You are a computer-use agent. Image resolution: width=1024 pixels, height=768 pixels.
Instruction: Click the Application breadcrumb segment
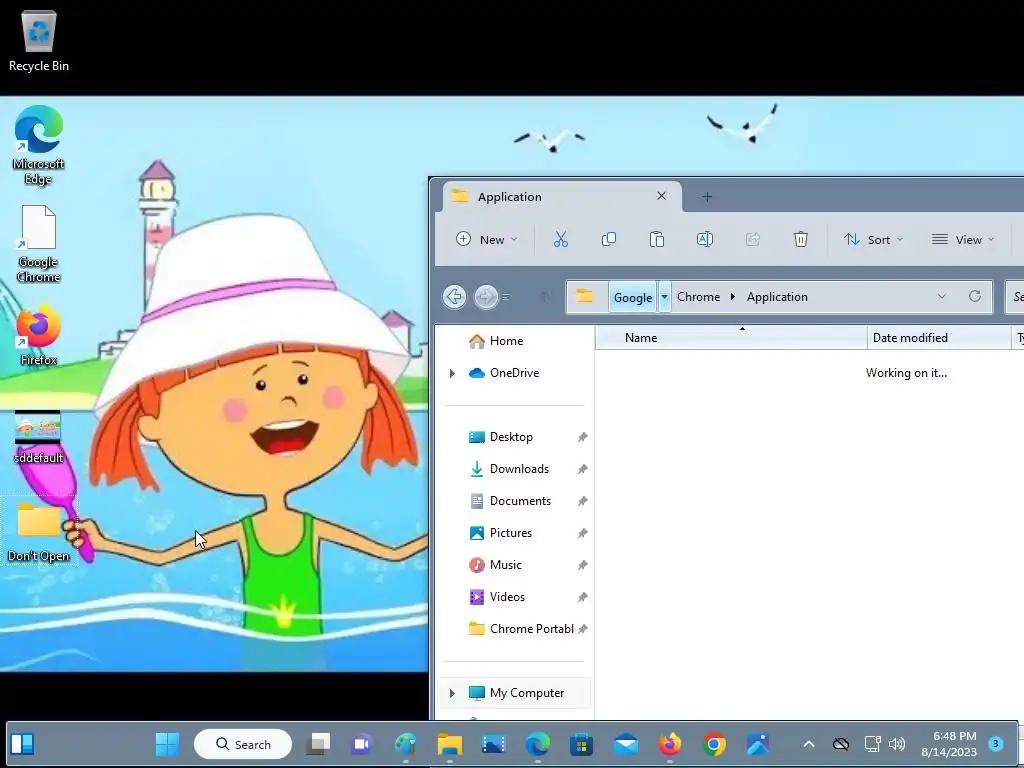point(777,296)
